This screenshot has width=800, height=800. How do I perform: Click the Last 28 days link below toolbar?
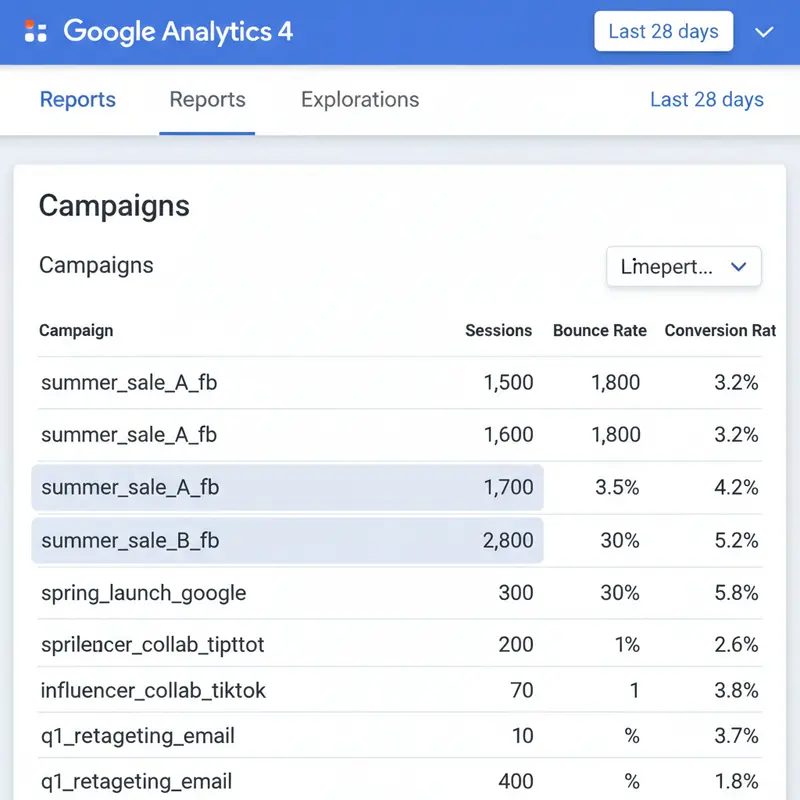pos(706,100)
